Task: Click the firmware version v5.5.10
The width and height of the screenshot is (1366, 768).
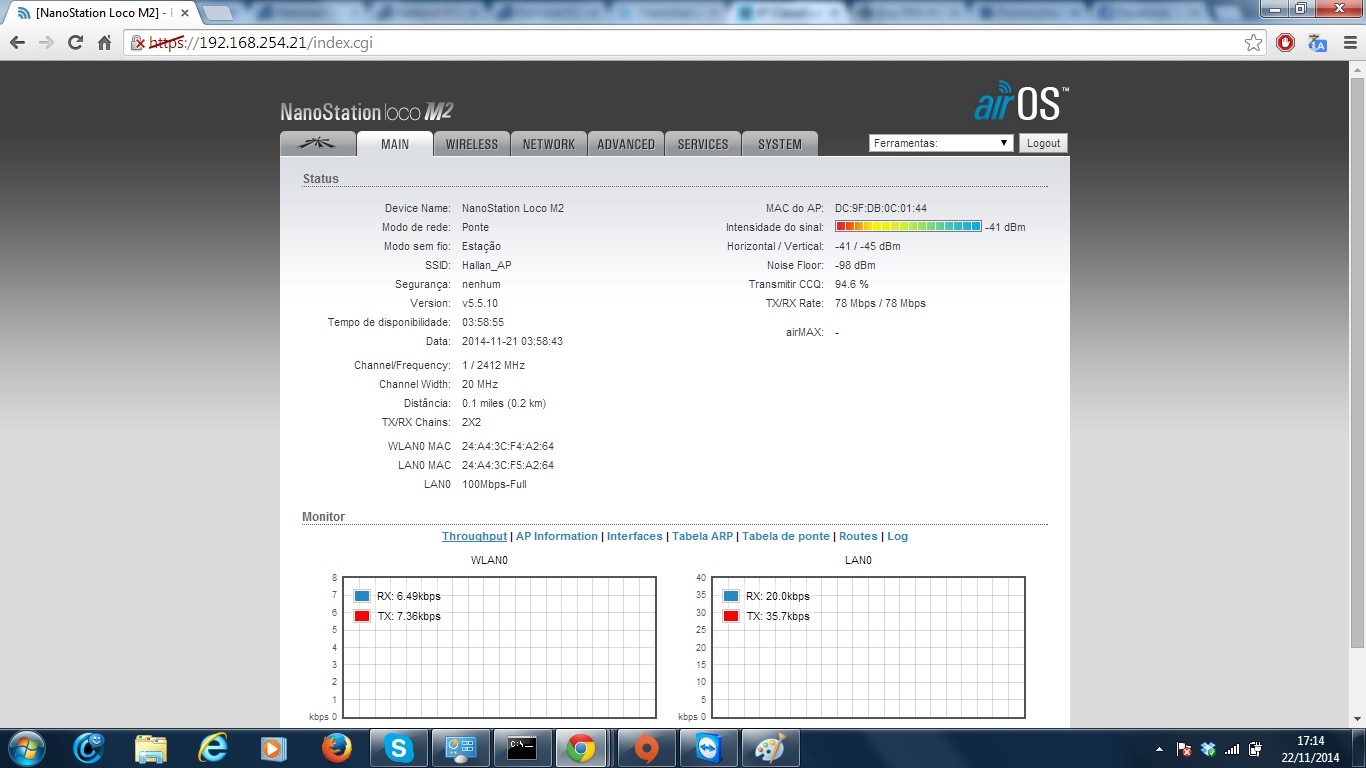Action: pyautogui.click(x=480, y=303)
